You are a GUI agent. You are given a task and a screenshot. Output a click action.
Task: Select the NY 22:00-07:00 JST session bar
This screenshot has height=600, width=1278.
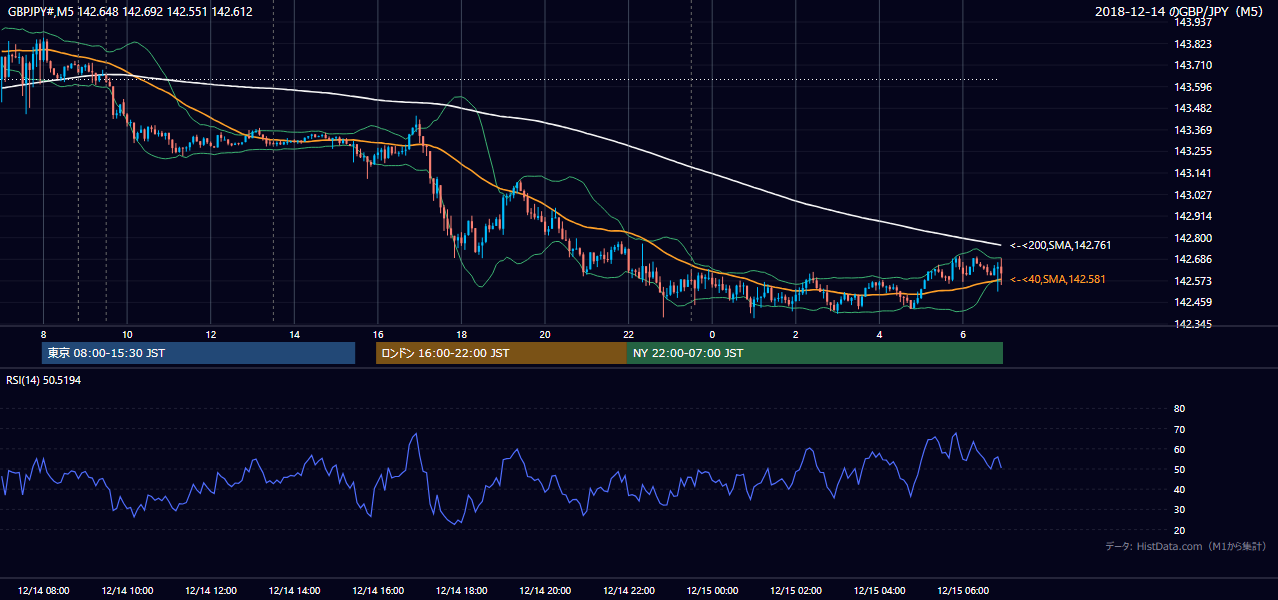[815, 353]
